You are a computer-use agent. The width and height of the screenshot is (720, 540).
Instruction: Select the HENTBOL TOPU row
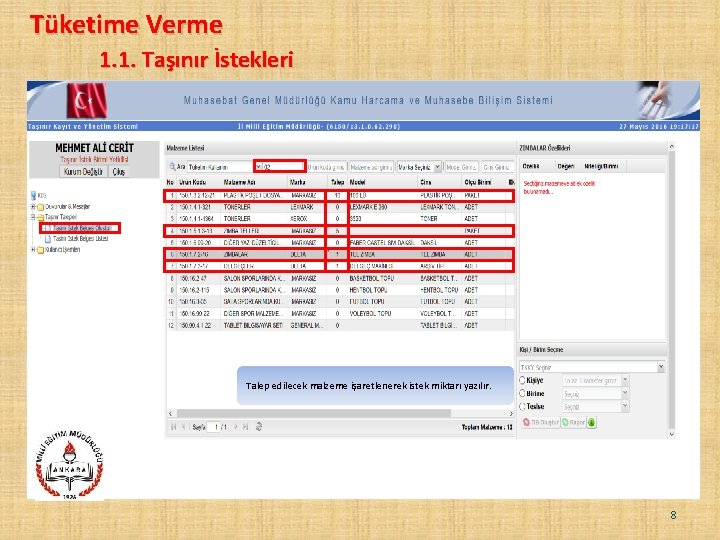point(339,290)
